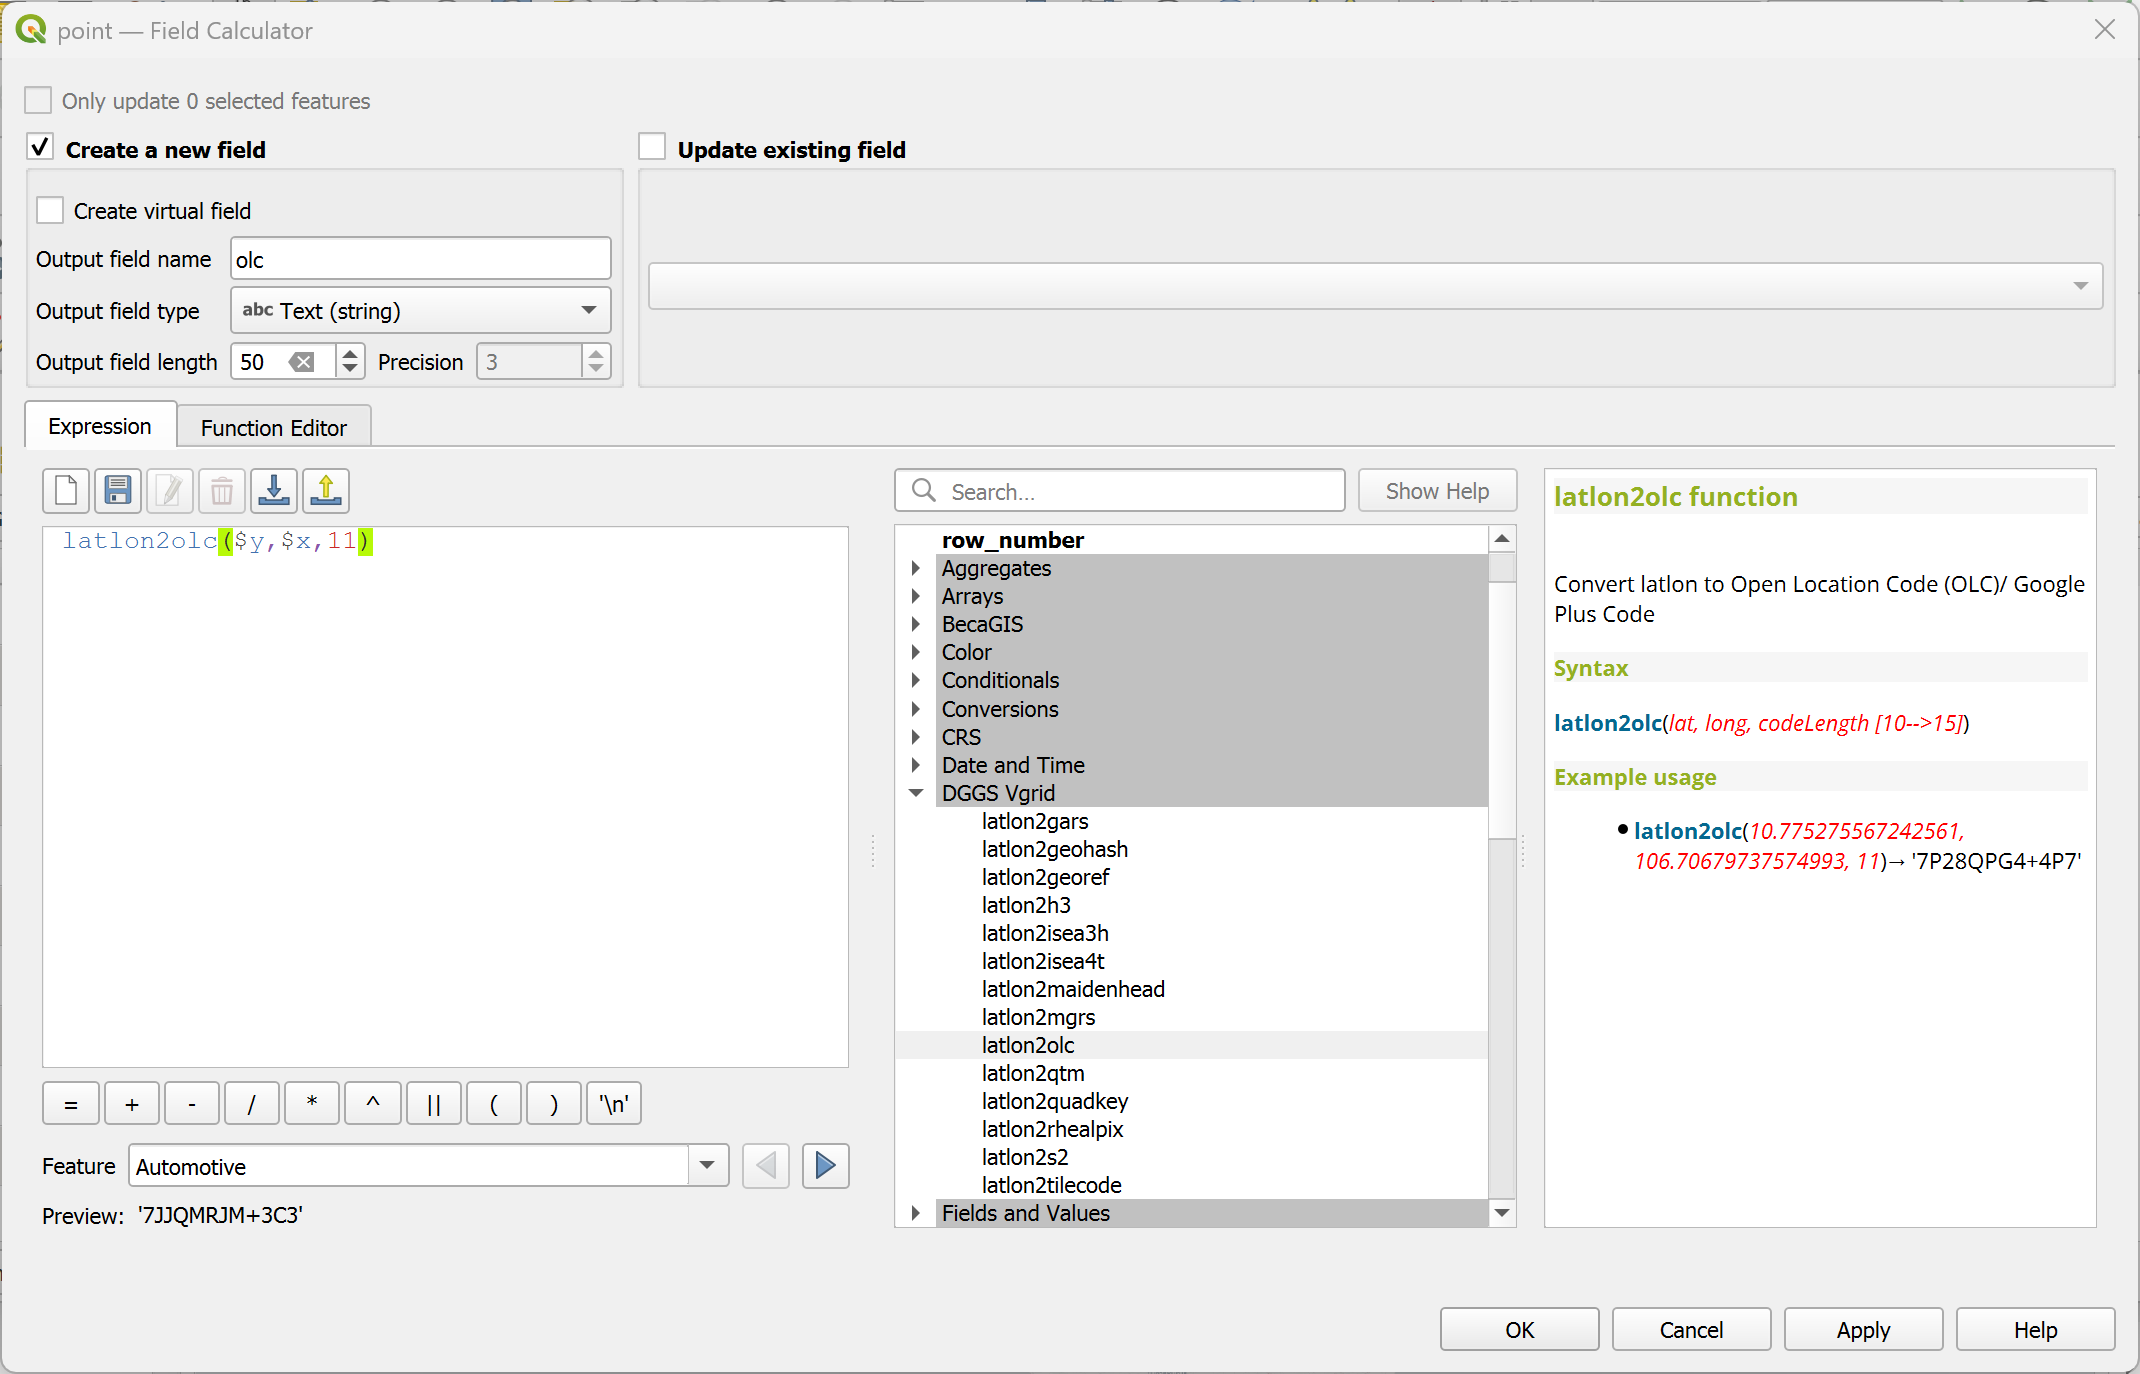This screenshot has height=1374, width=2140.
Task: Uncheck Create a new field
Action: [40, 148]
